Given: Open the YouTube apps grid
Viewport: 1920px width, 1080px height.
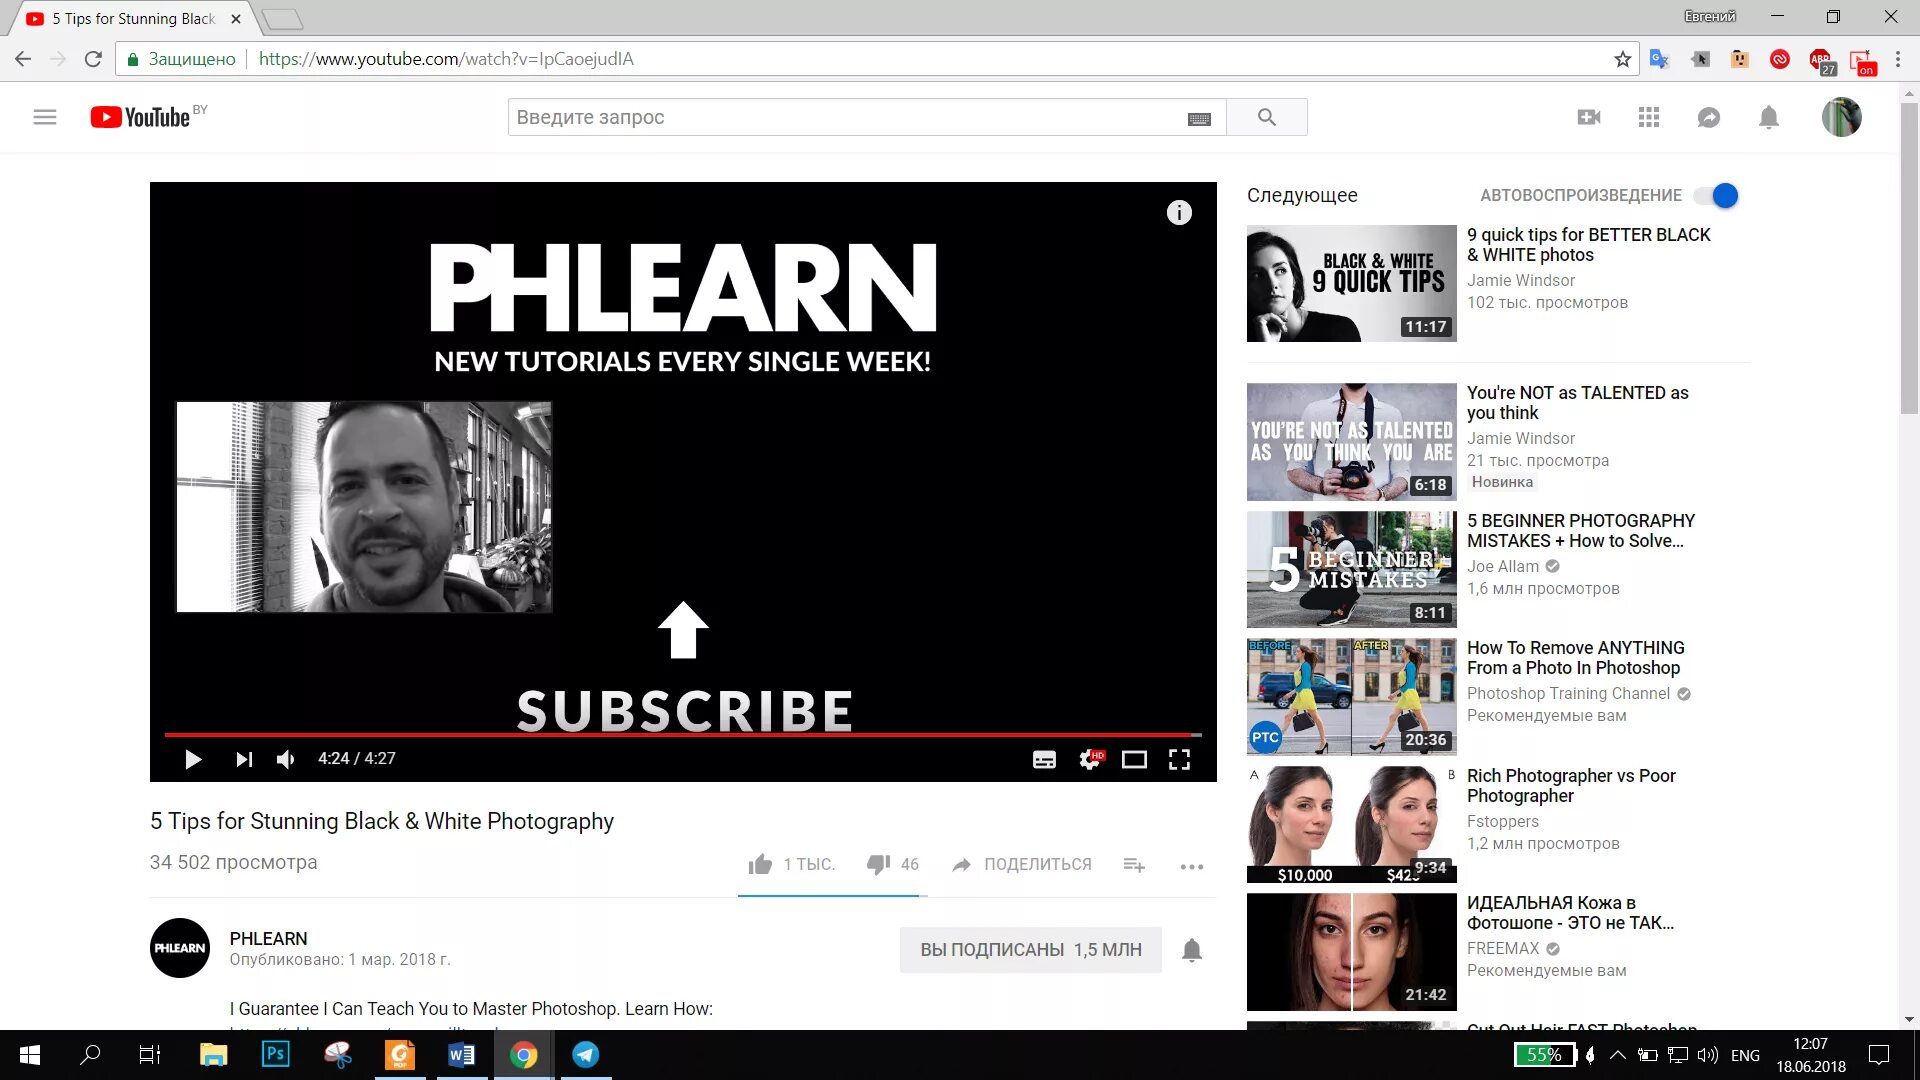Looking at the screenshot, I should tap(1649, 117).
